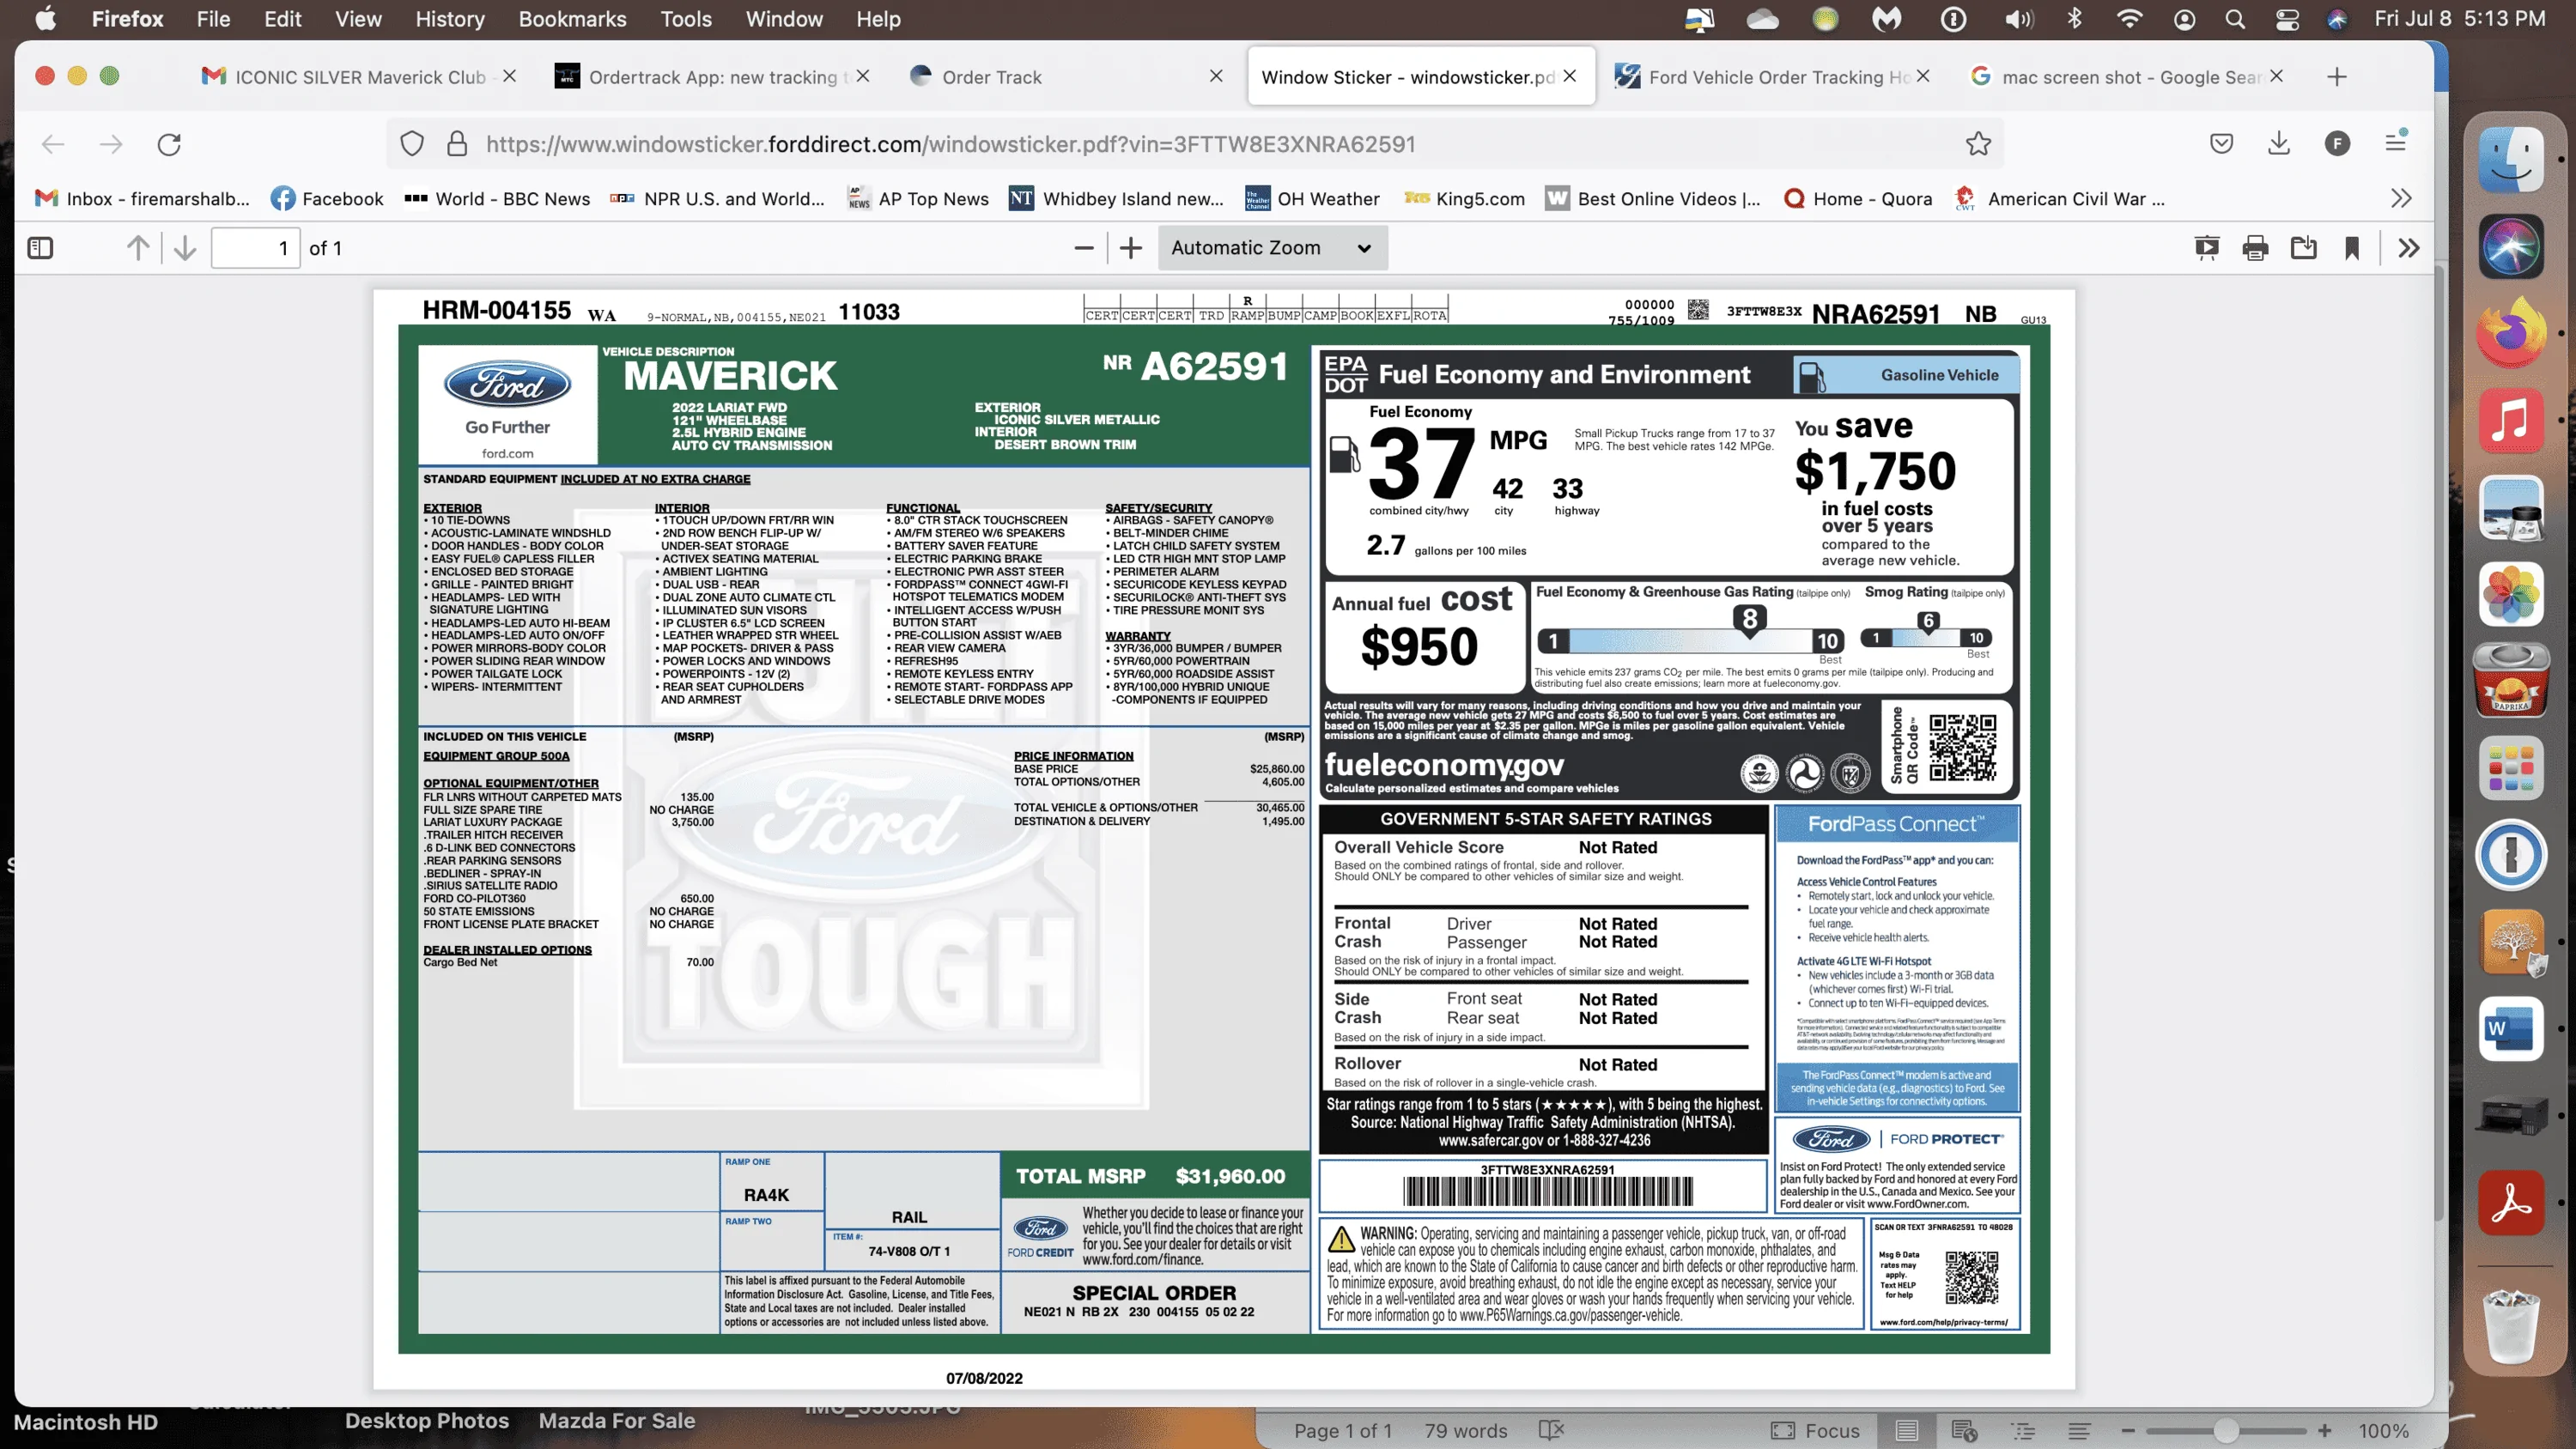Zoom in with the plus button
Viewport: 2576px width, 1449px height.
[1131, 248]
